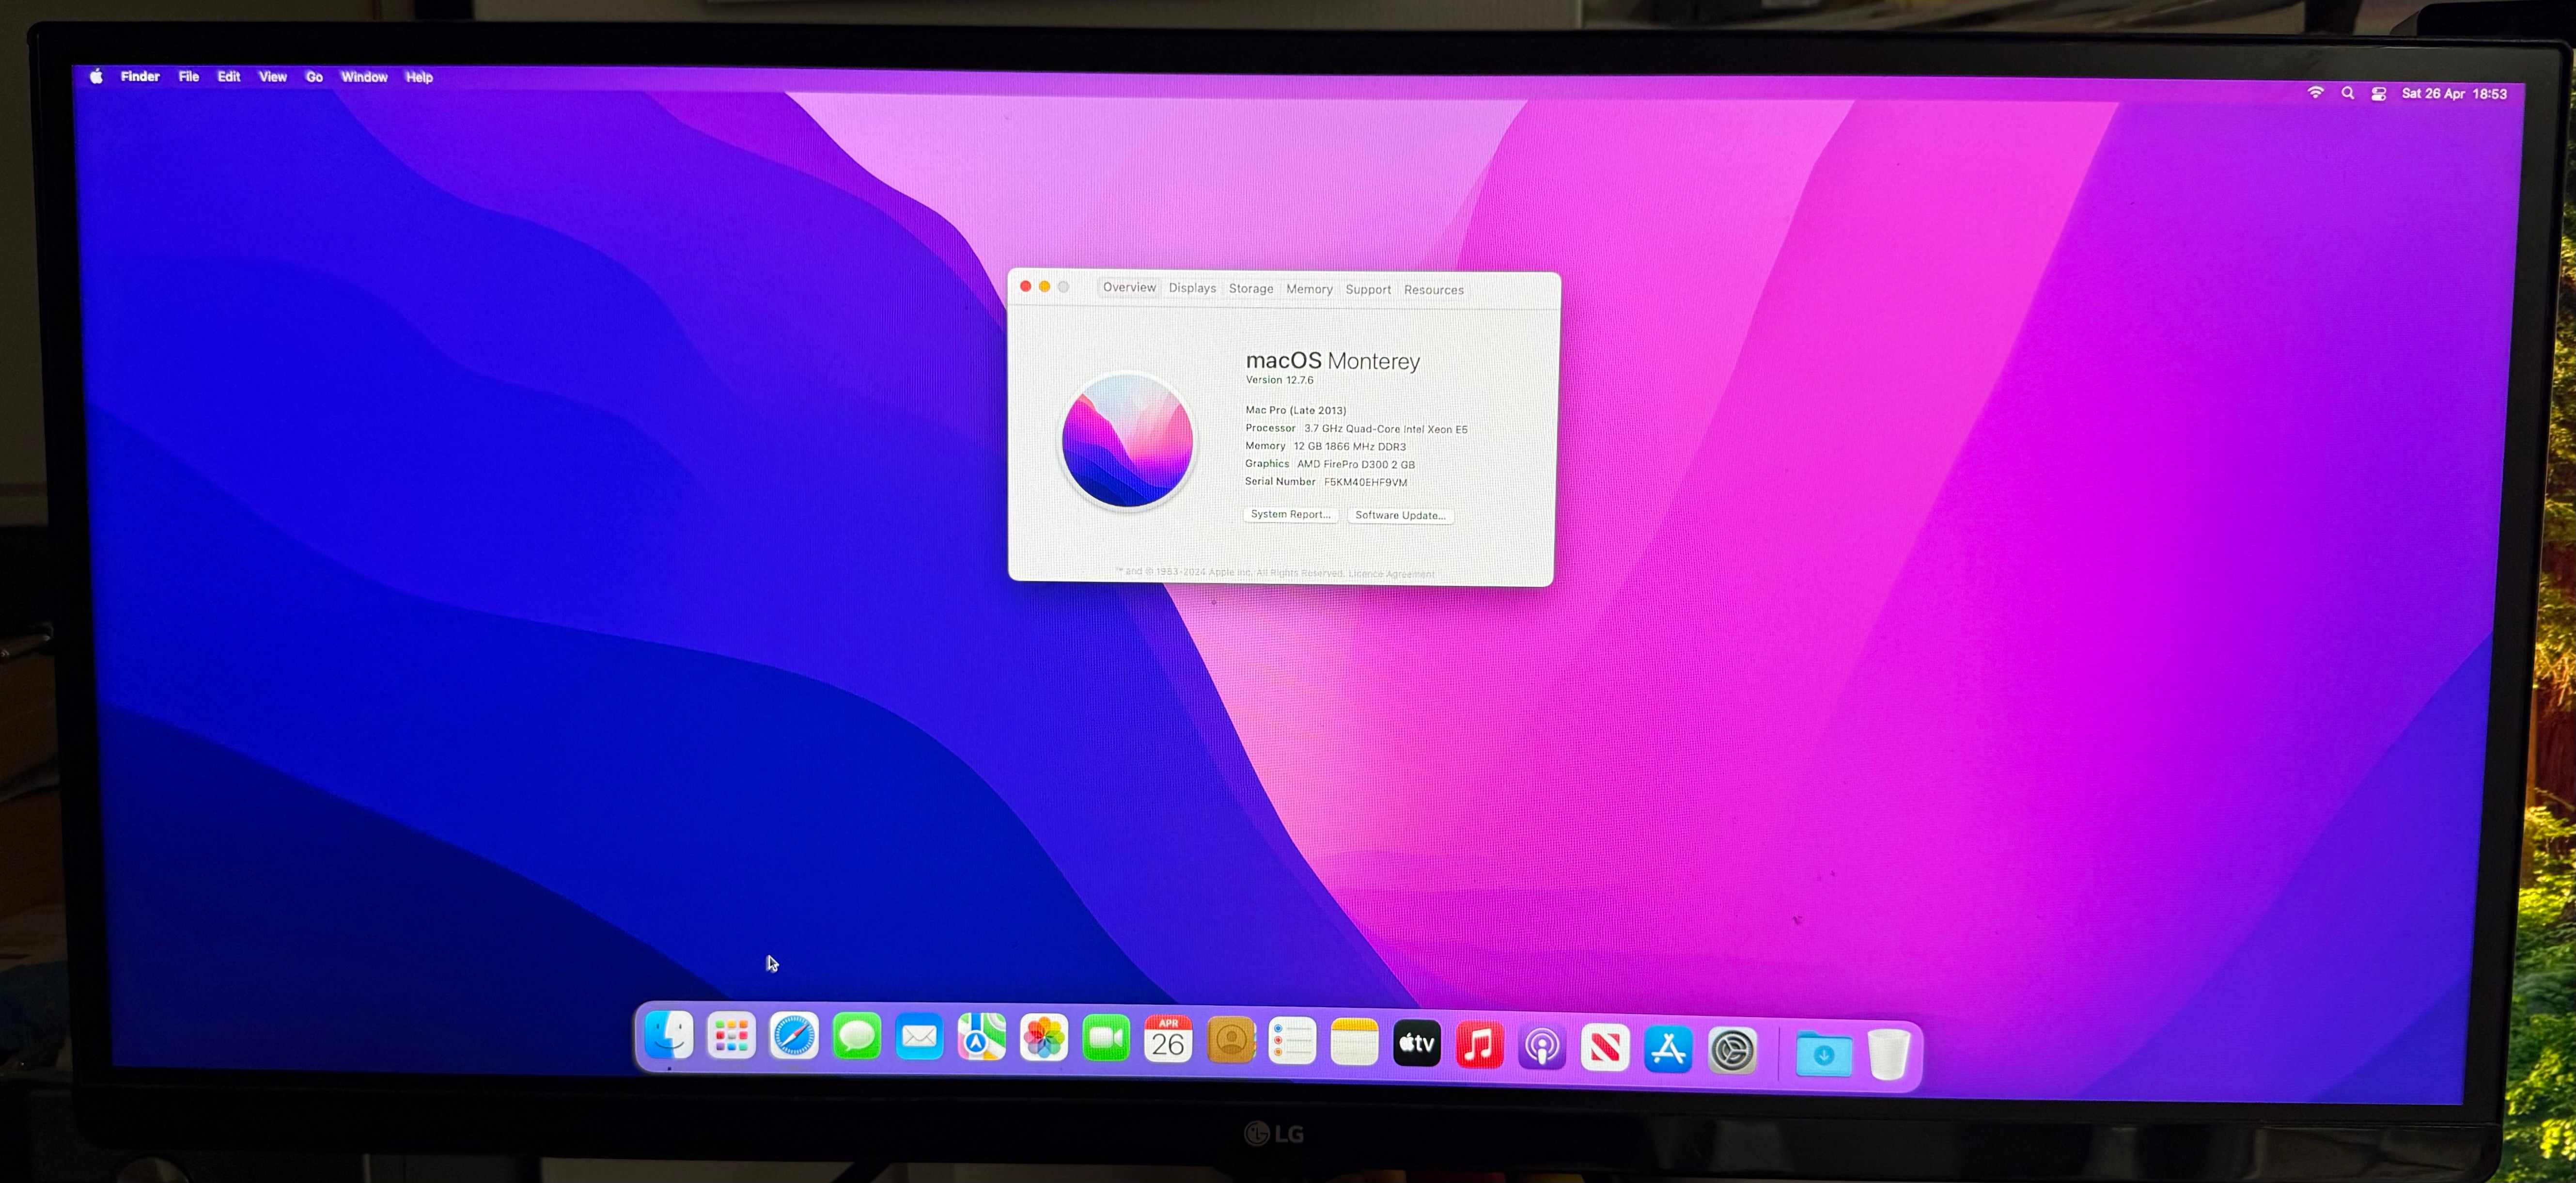Open Spotlight search icon

2347,93
